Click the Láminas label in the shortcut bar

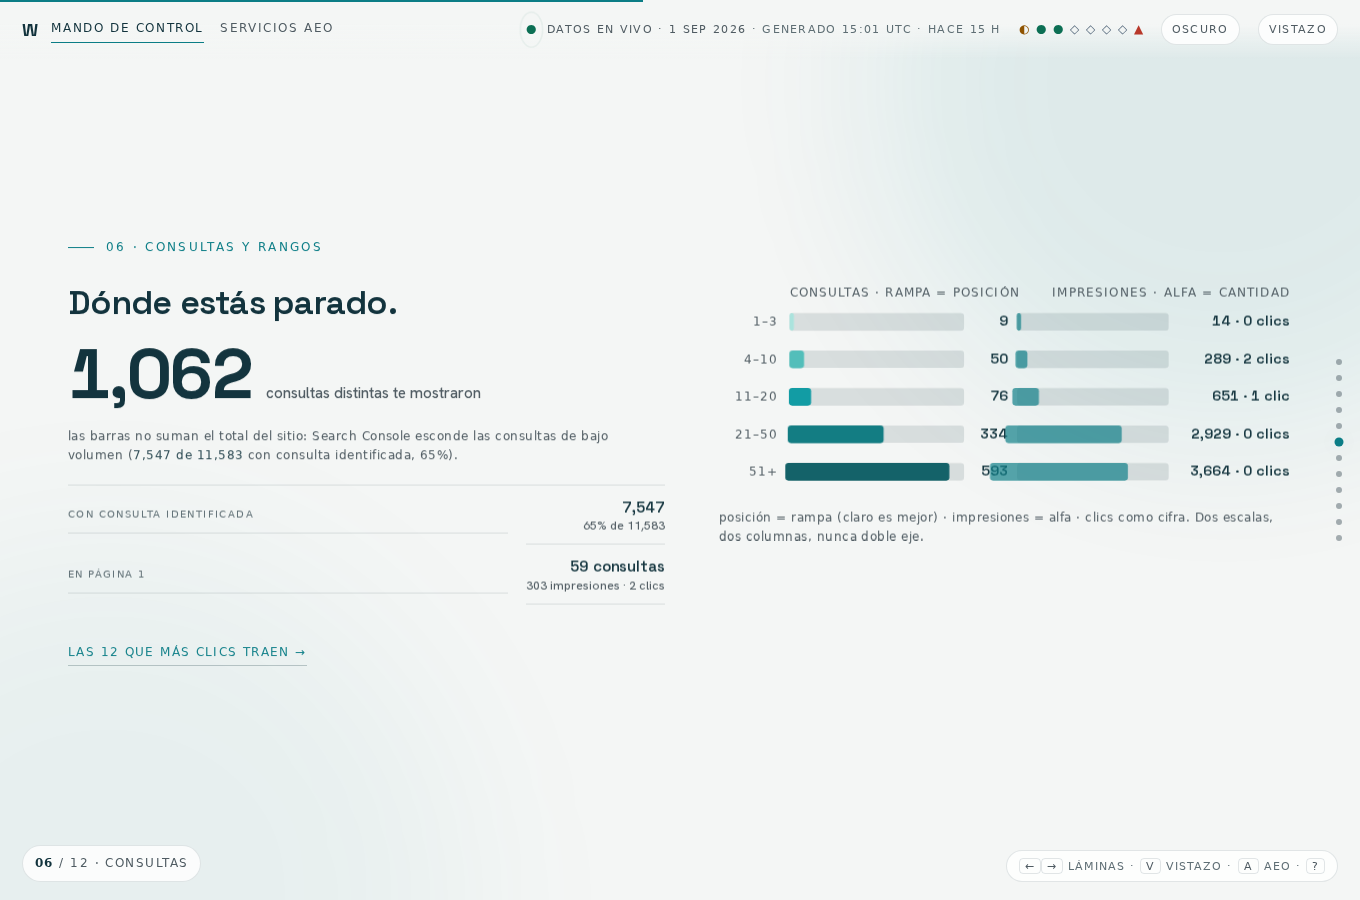click(x=1096, y=866)
